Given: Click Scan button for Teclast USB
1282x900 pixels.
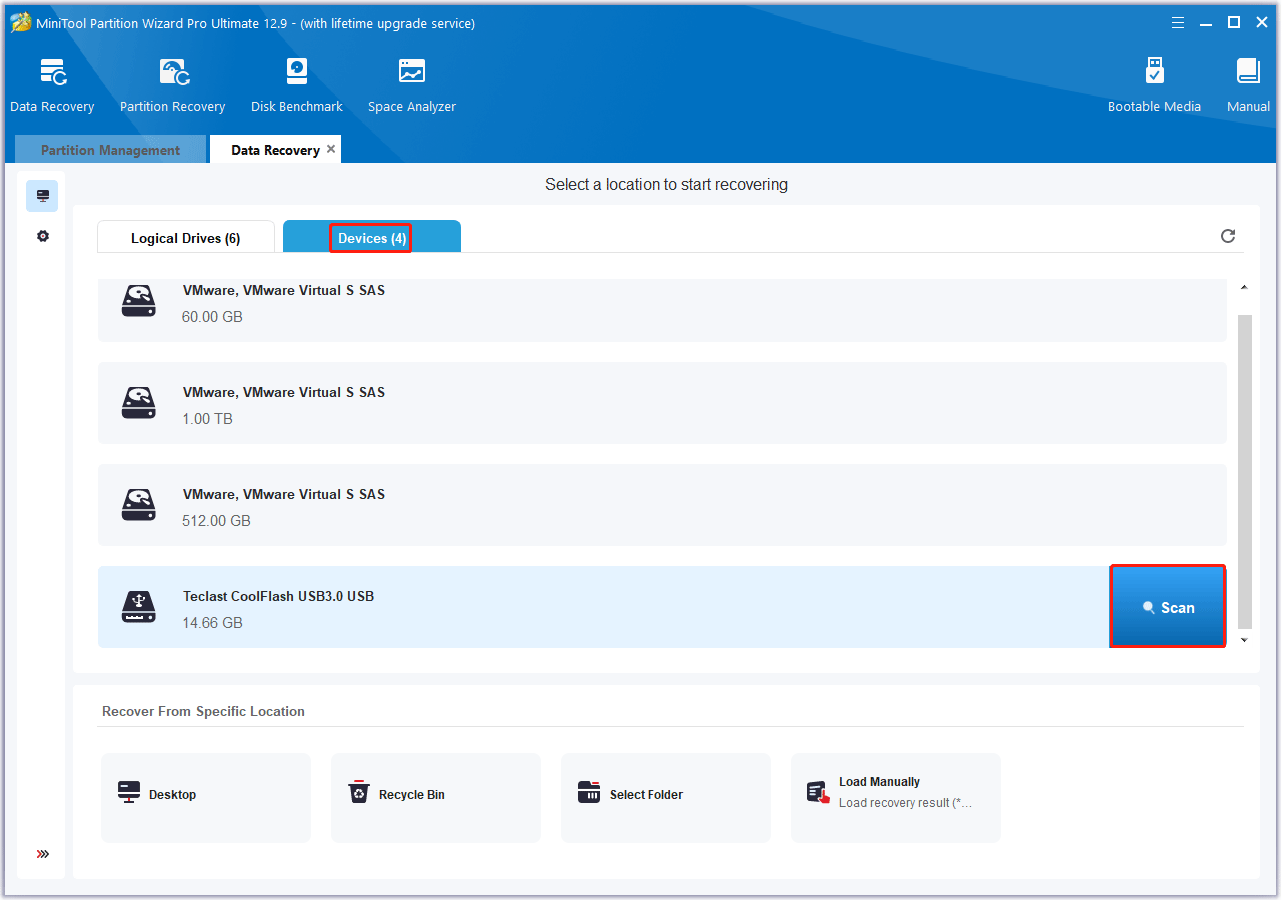Looking at the screenshot, I should [1168, 607].
